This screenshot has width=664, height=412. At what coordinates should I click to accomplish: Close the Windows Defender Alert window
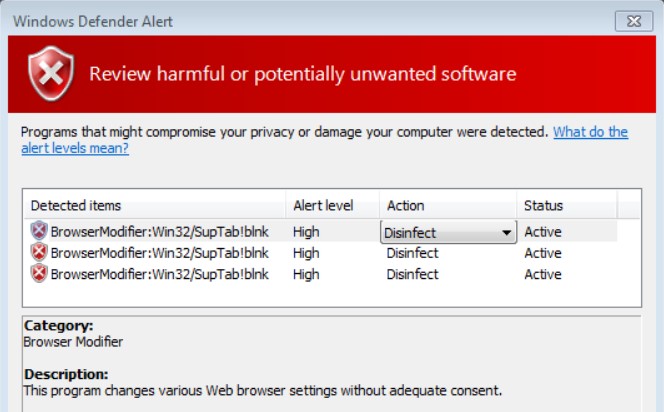(x=633, y=19)
